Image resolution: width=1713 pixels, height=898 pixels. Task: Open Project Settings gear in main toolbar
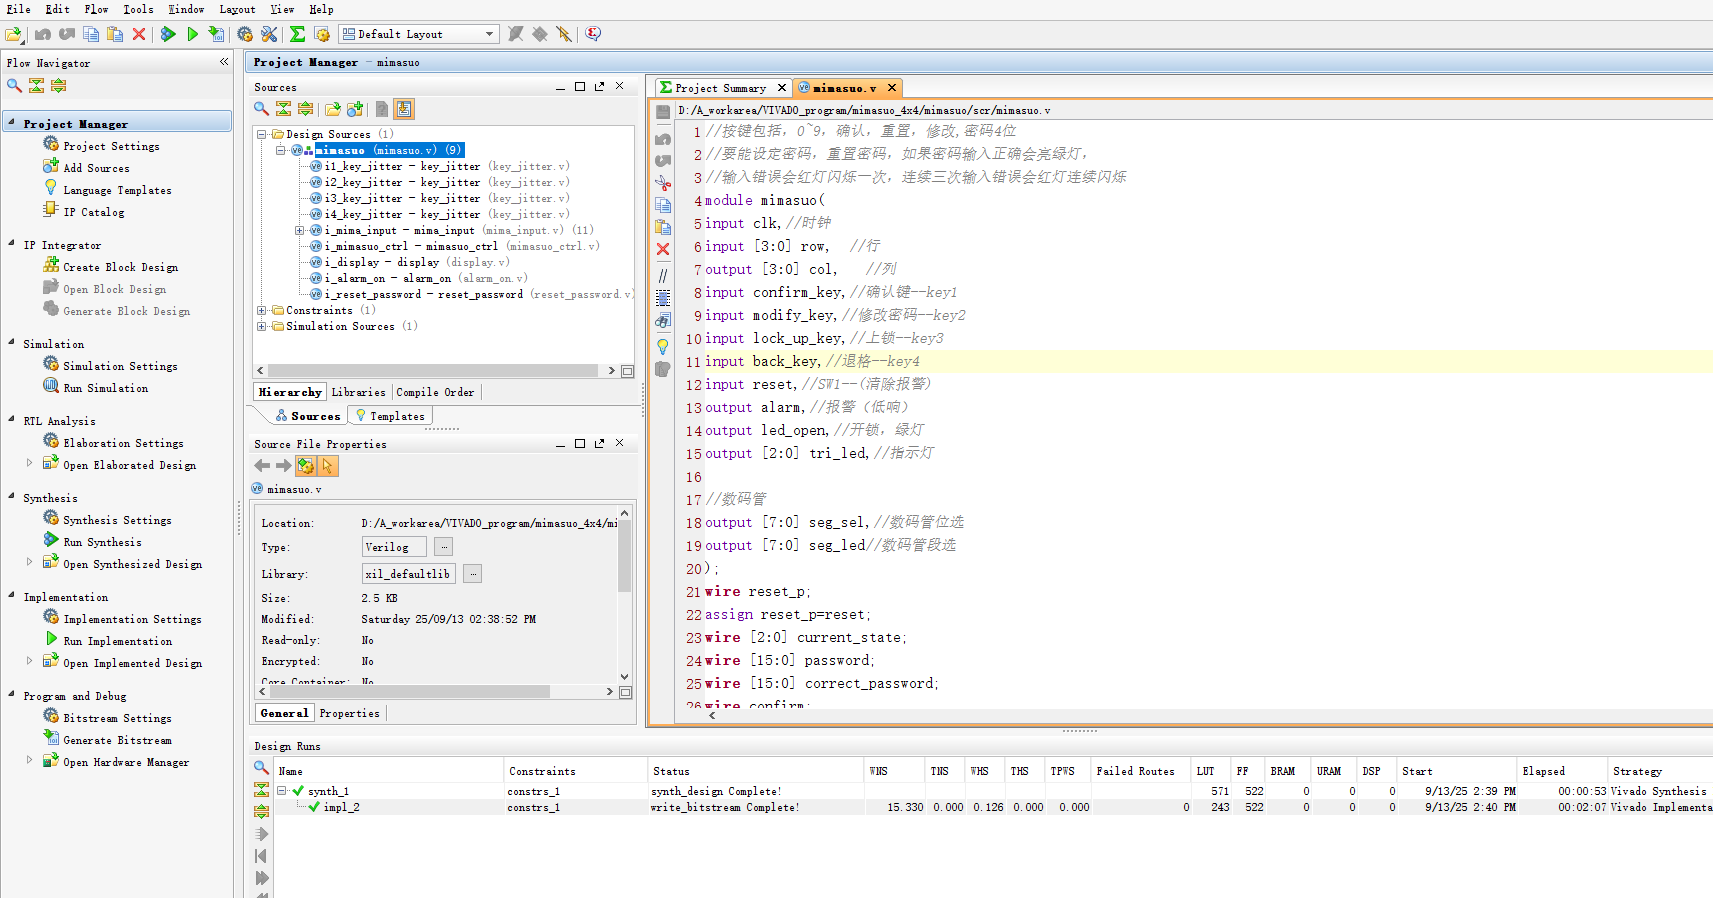pos(245,34)
